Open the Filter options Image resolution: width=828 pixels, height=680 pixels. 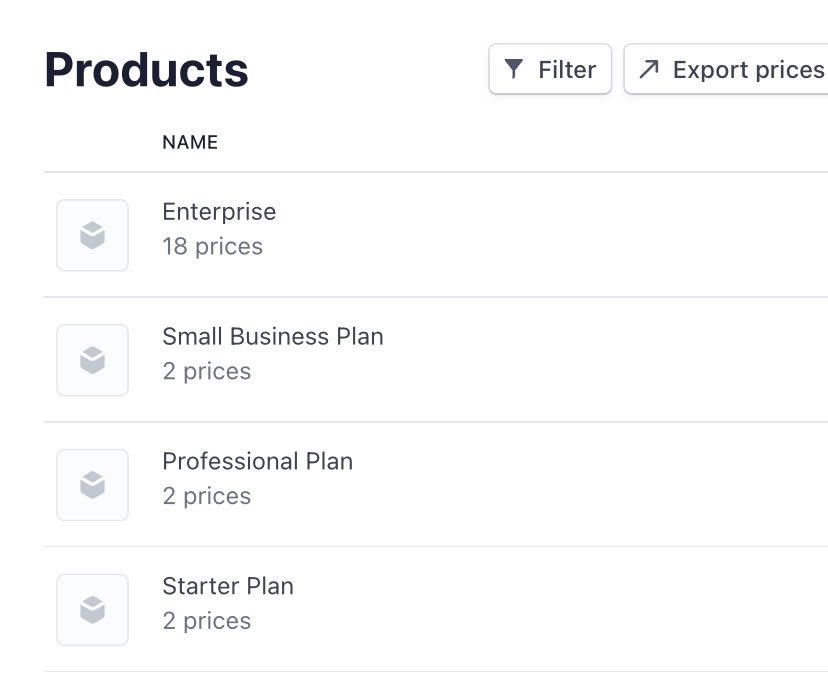(550, 69)
